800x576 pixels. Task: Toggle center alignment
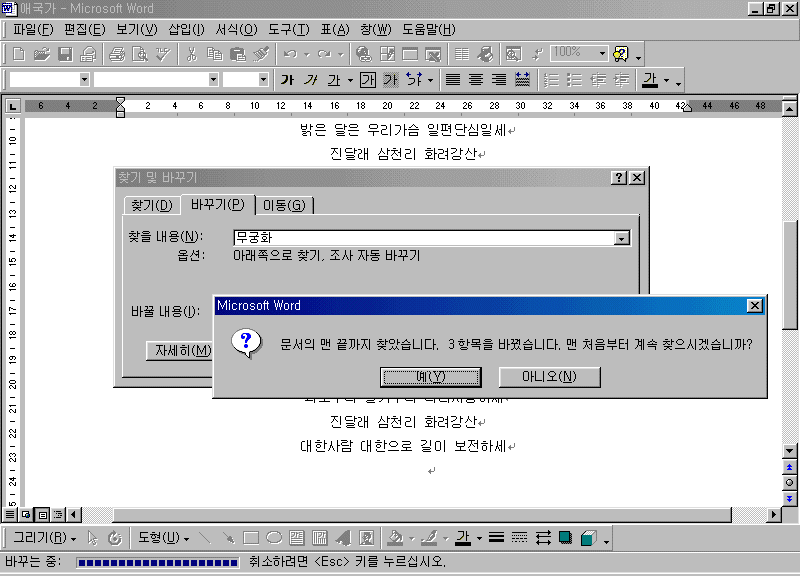coord(476,80)
